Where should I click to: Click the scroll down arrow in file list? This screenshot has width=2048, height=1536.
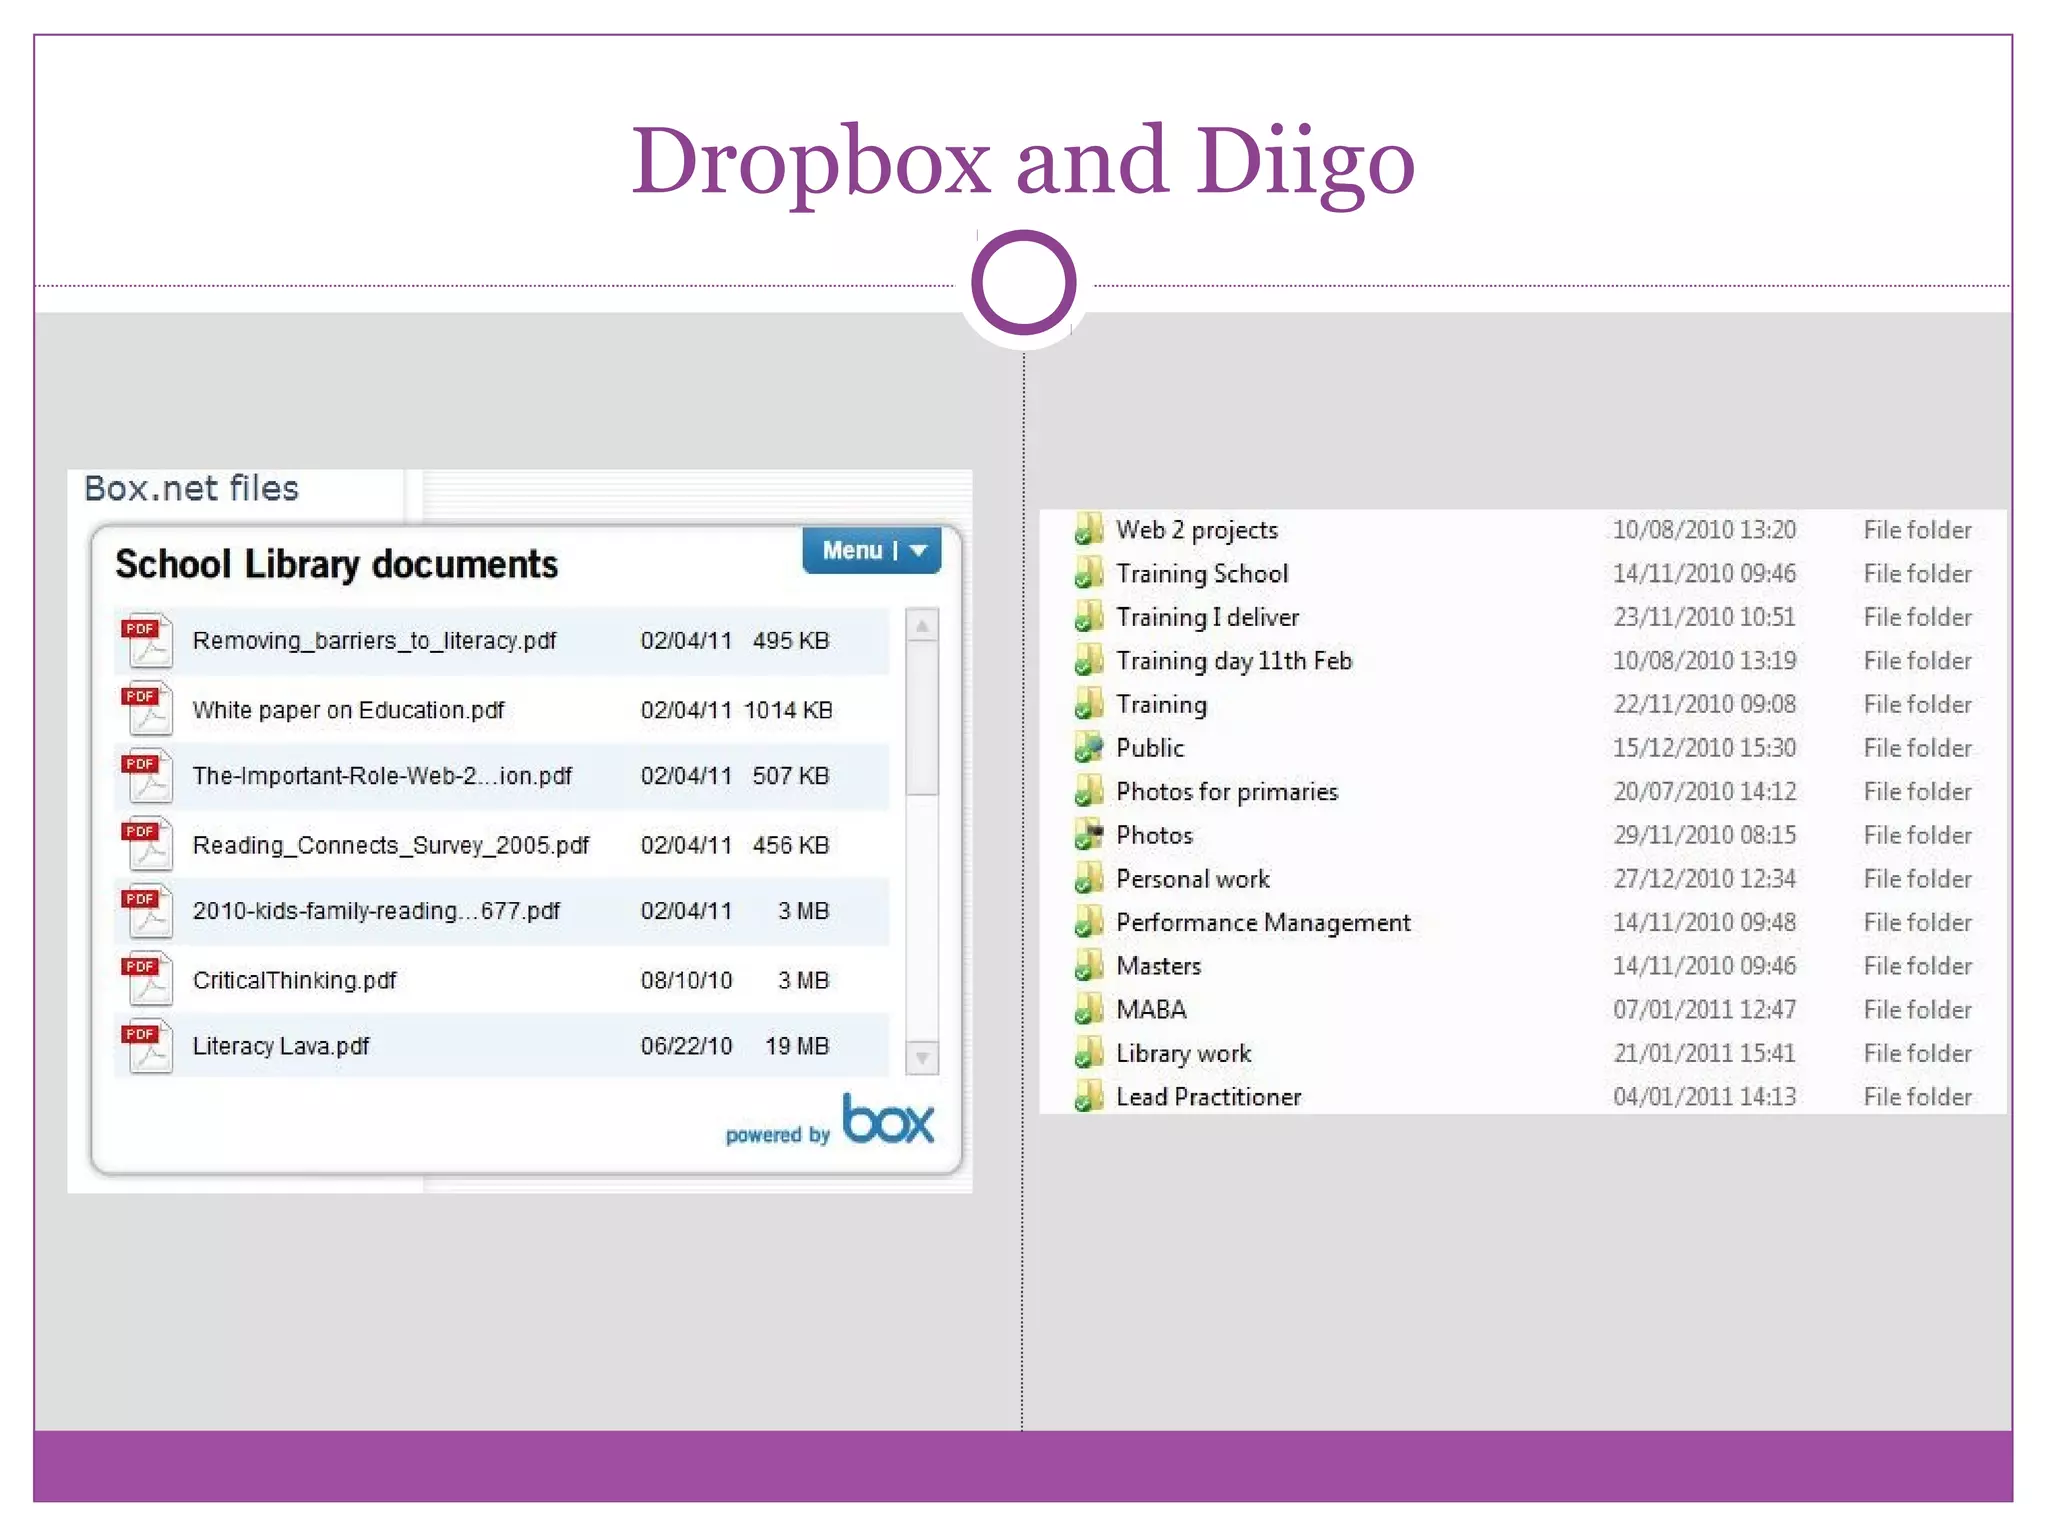tap(922, 1057)
